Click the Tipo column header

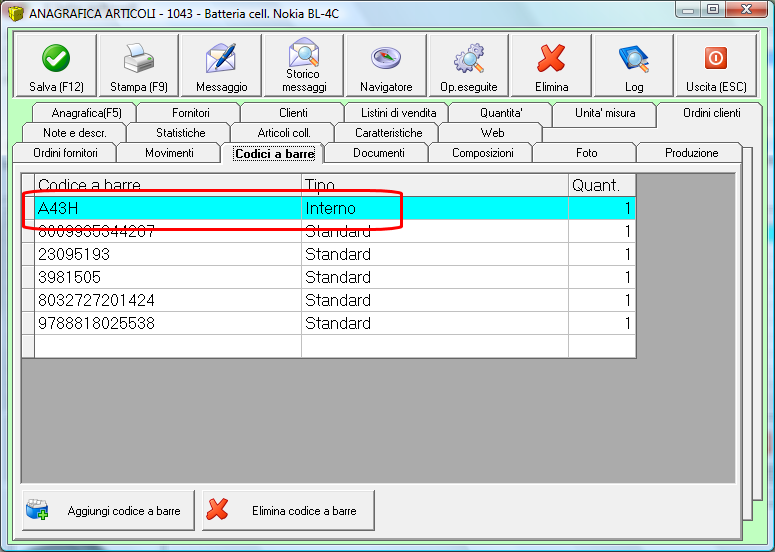(x=435, y=185)
